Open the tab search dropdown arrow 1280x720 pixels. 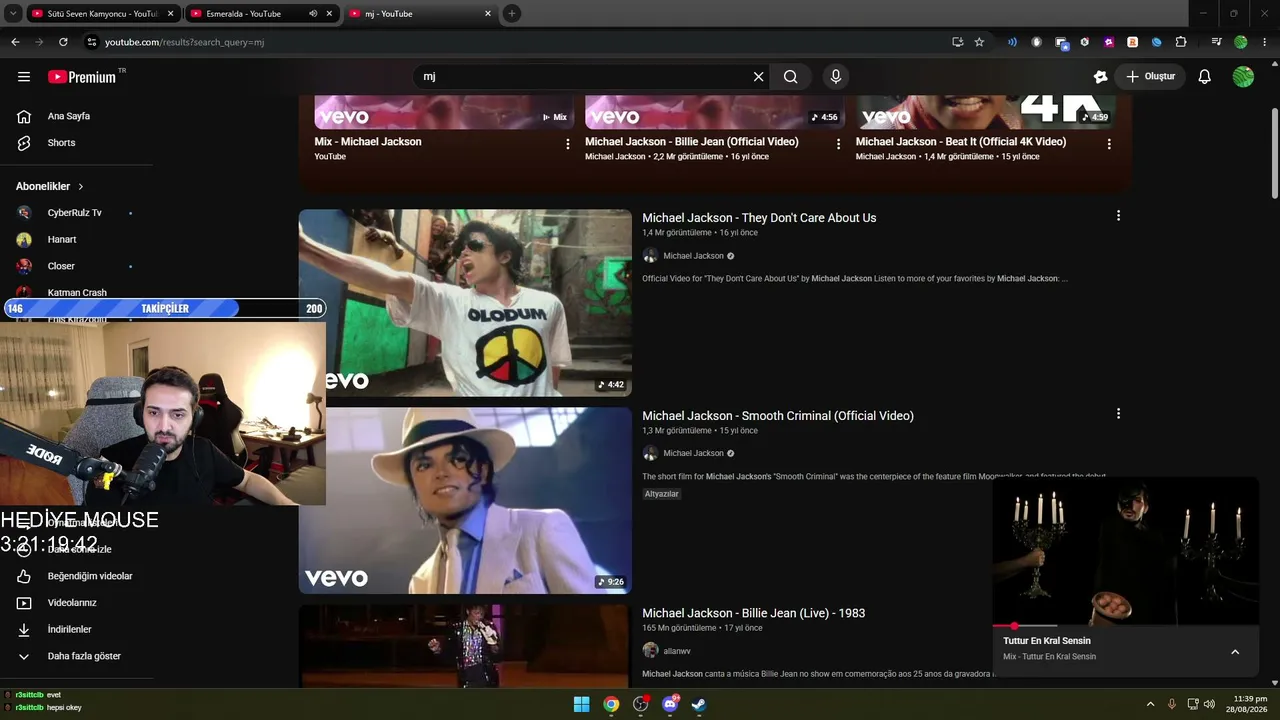tap(13, 14)
